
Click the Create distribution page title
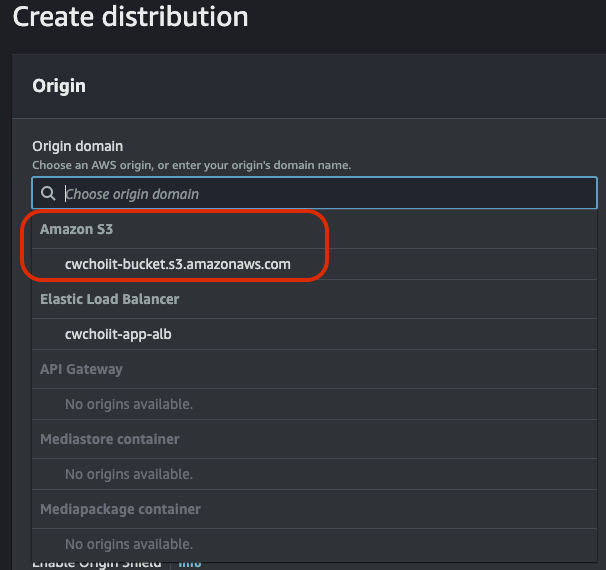tap(130, 17)
